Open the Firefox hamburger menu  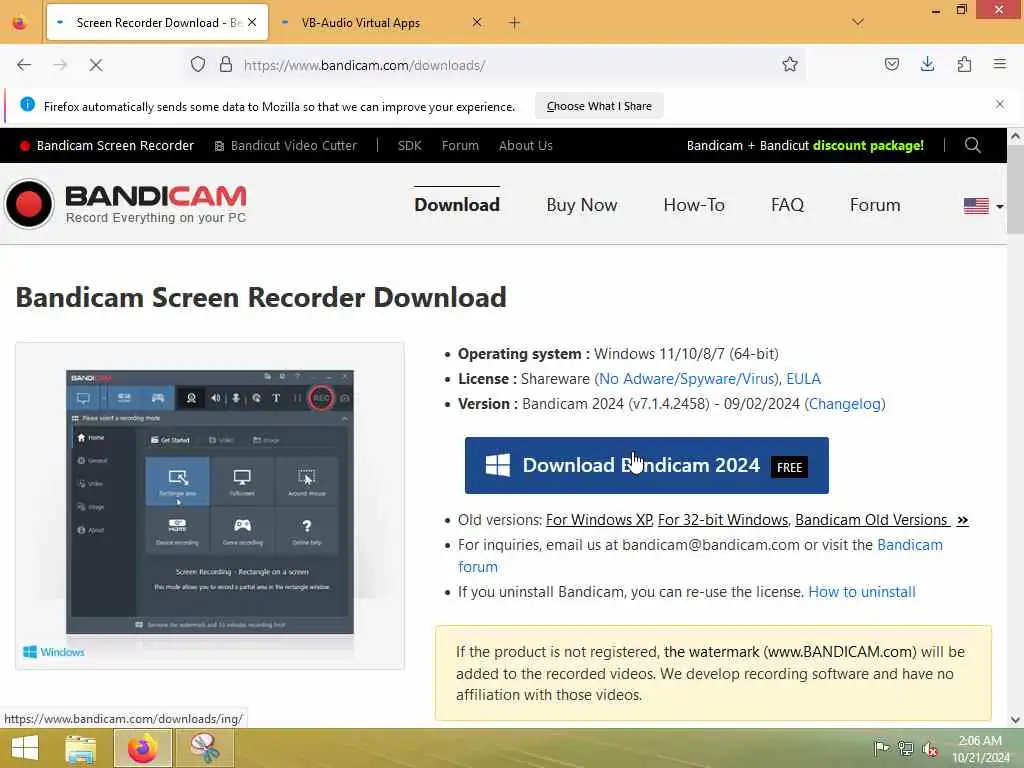point(1000,64)
